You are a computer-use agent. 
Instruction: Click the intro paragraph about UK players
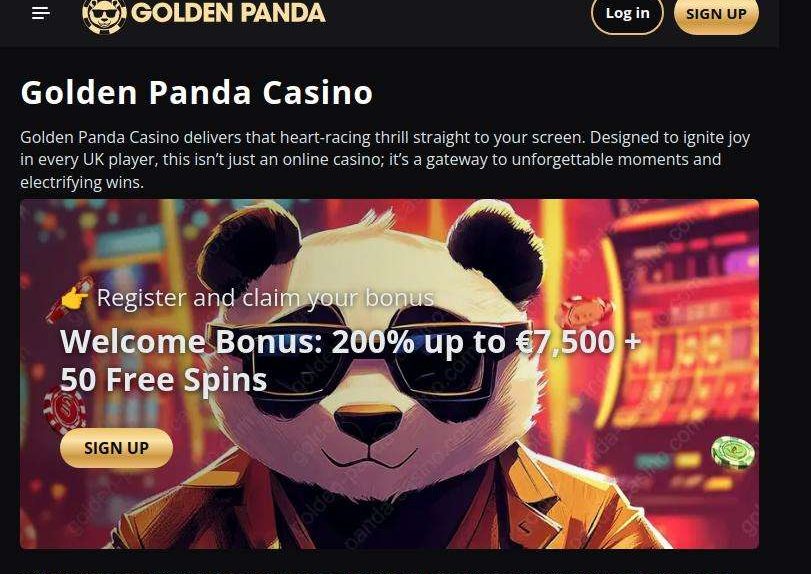point(385,159)
